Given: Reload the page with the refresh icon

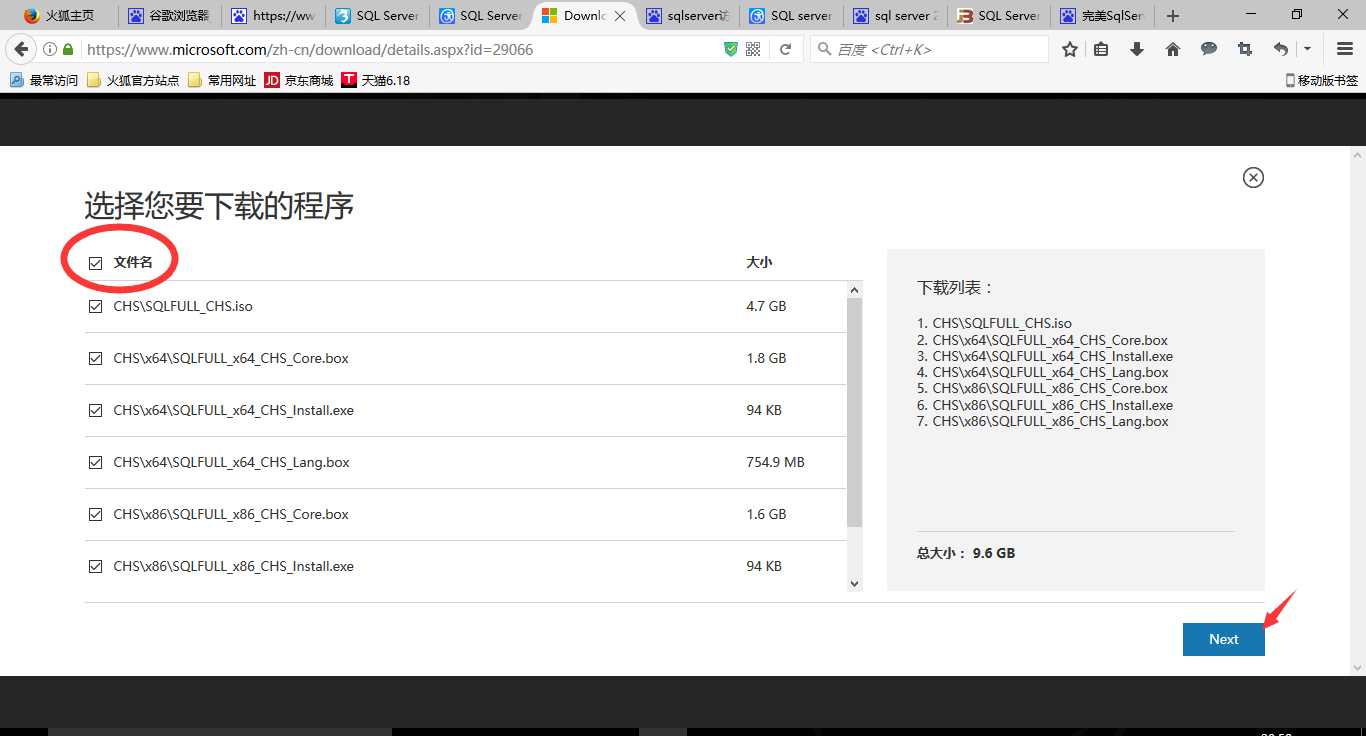Looking at the screenshot, I should click(786, 49).
